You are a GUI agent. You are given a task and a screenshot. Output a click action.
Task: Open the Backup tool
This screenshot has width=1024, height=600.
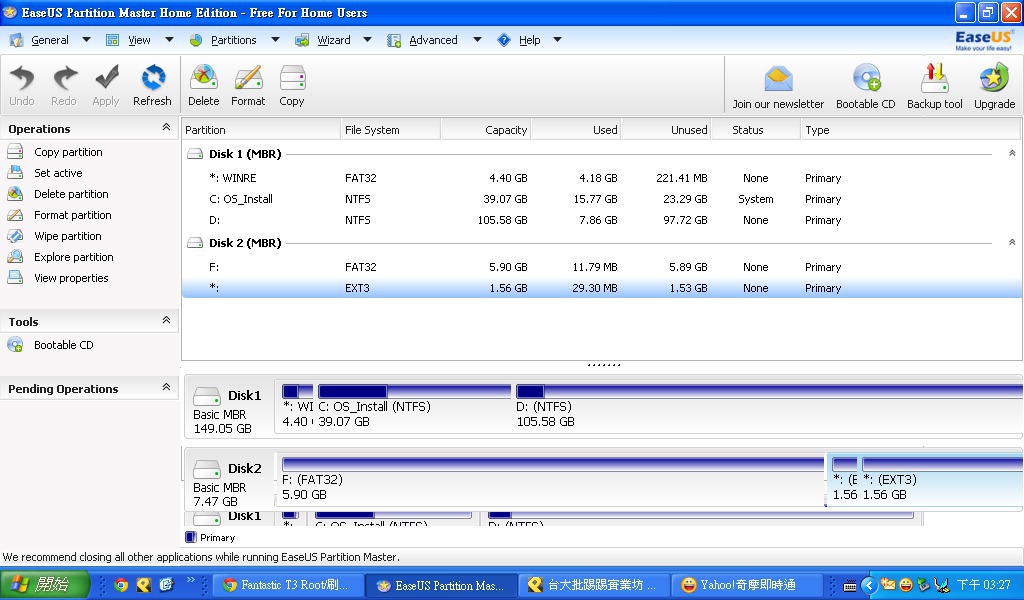coord(935,87)
